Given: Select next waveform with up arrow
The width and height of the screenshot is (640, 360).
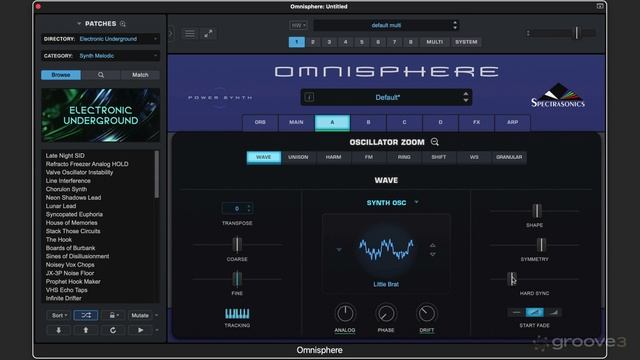Looking at the screenshot, I should coord(433,245).
